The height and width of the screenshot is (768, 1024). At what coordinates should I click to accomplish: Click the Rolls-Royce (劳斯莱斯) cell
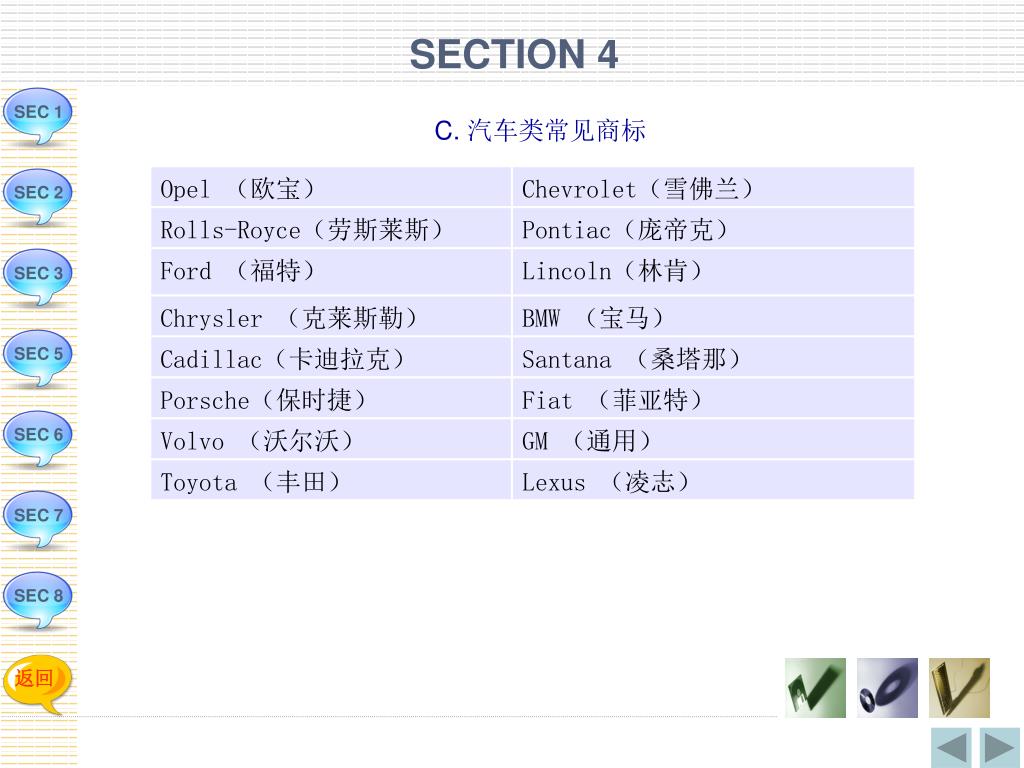coord(331,228)
